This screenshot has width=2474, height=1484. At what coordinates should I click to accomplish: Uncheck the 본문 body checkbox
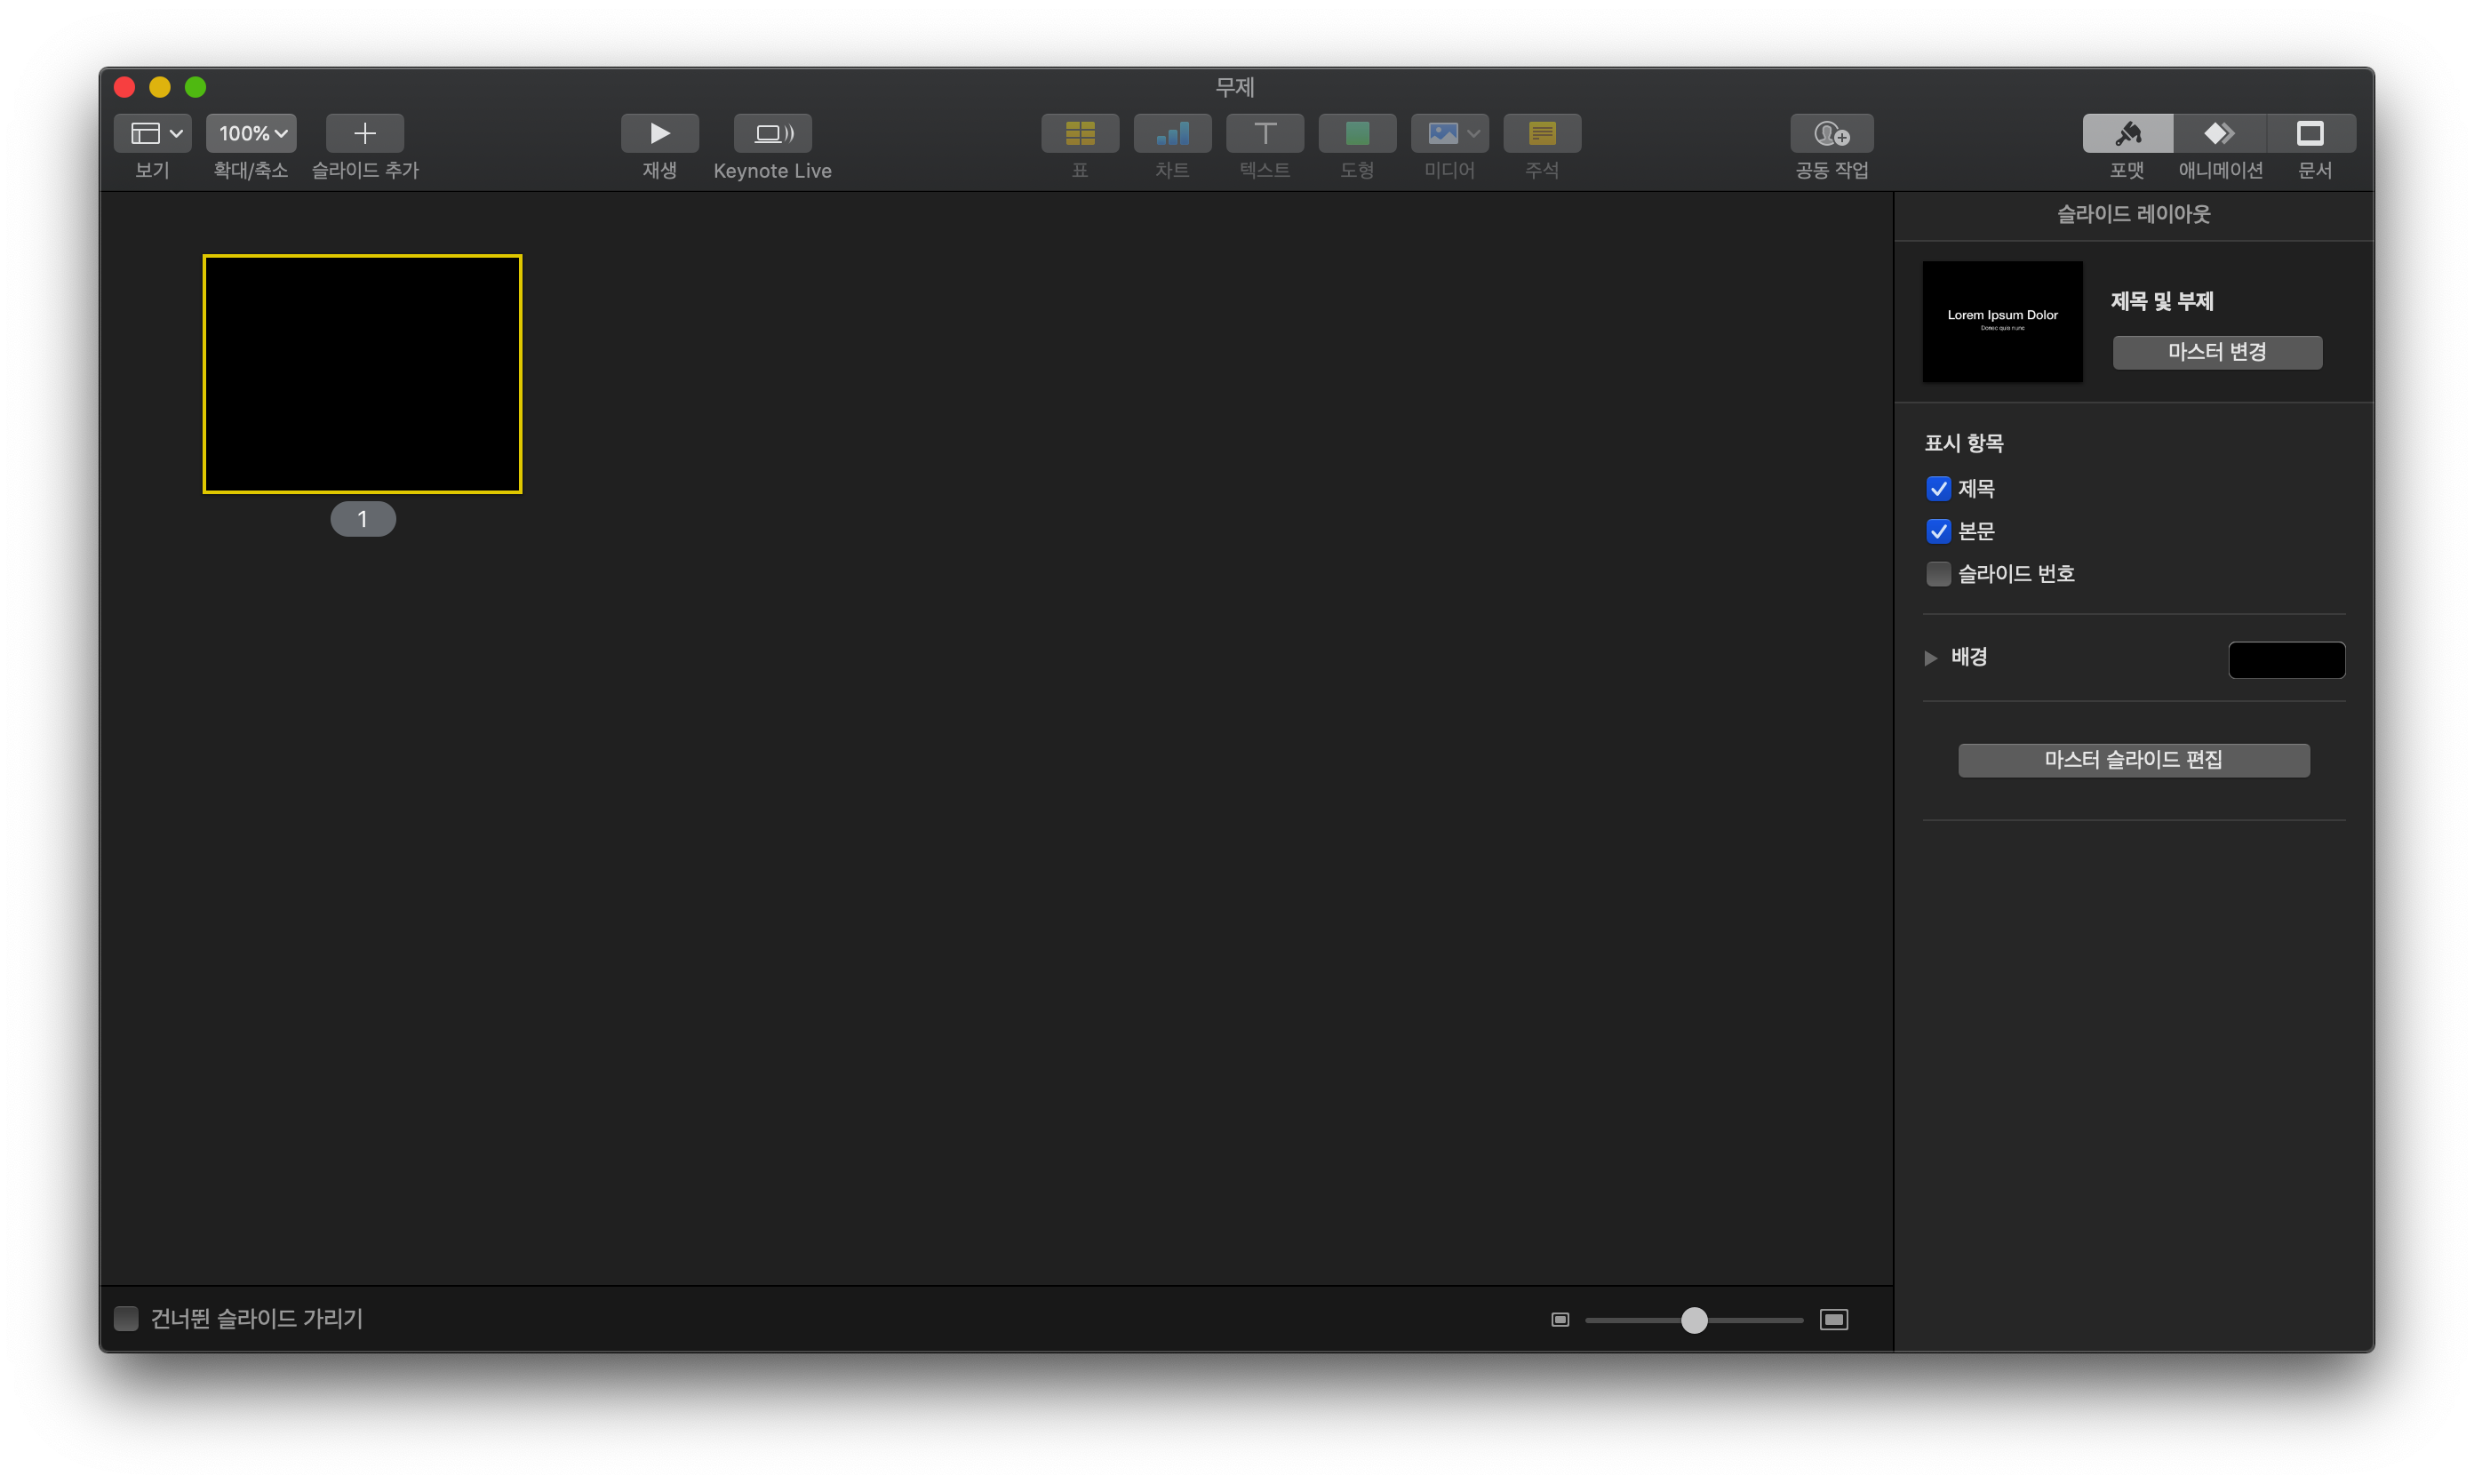(1938, 531)
